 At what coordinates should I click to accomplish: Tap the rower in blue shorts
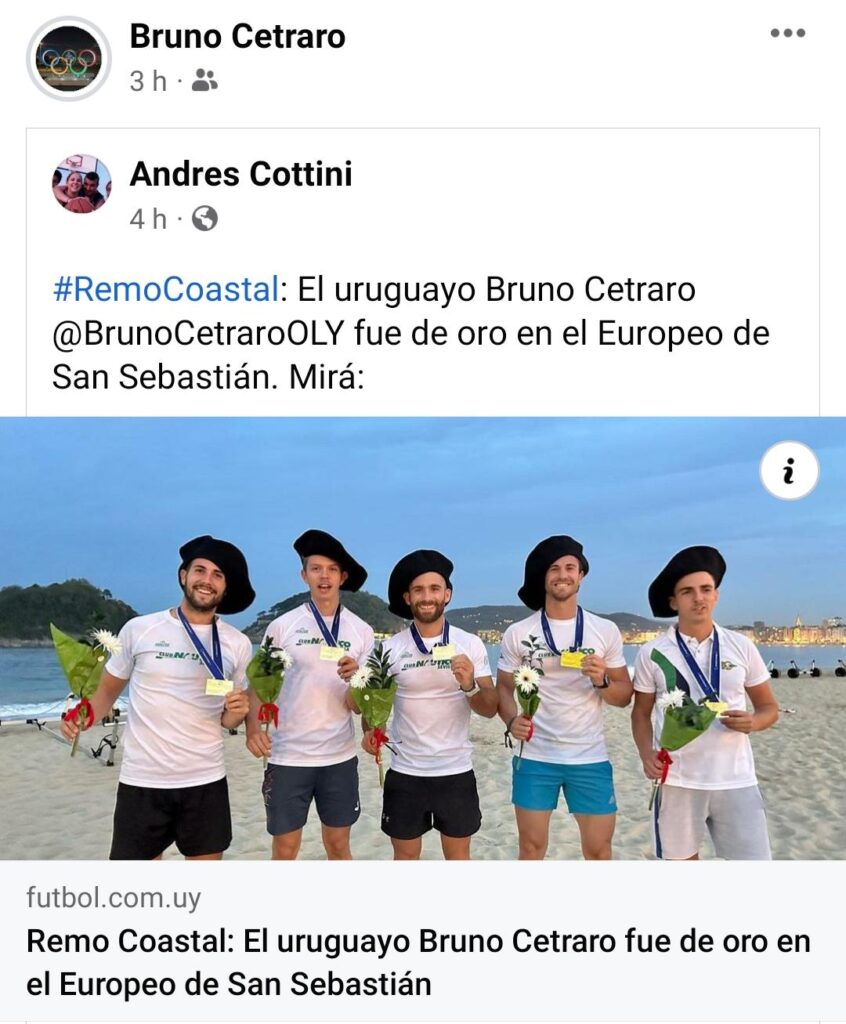point(562,696)
